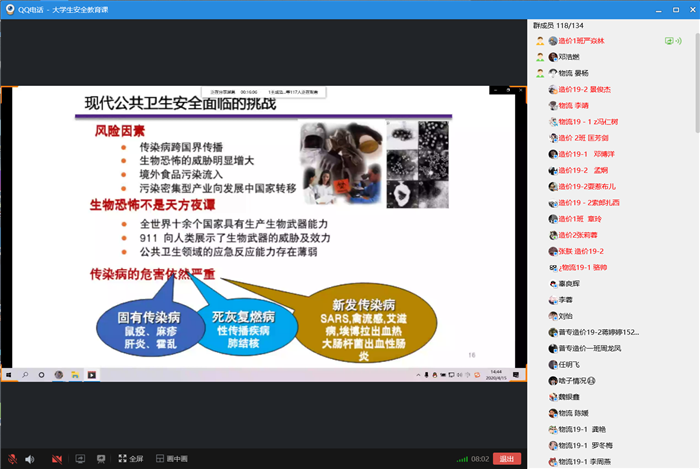700x469 pixels.
Task: Enable 画中画 picture-in-picture mode
Action: [x=172, y=458]
